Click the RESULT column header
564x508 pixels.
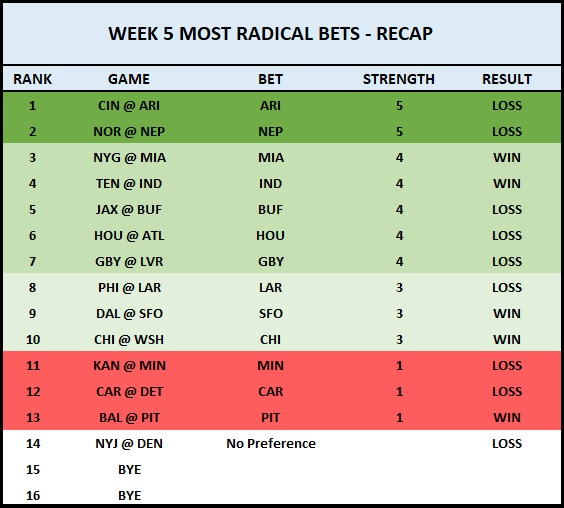click(x=507, y=79)
